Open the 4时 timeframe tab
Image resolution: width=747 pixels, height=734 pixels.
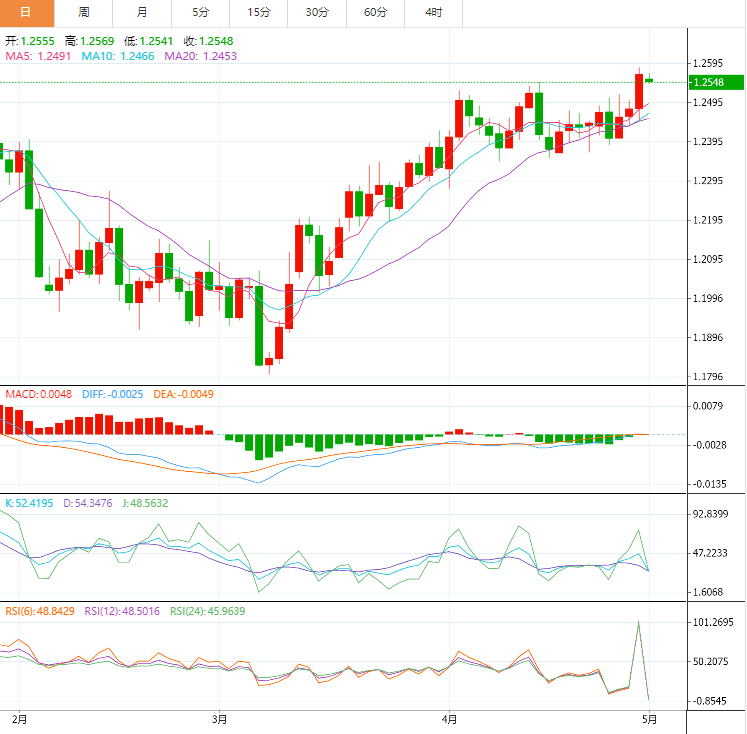(434, 13)
